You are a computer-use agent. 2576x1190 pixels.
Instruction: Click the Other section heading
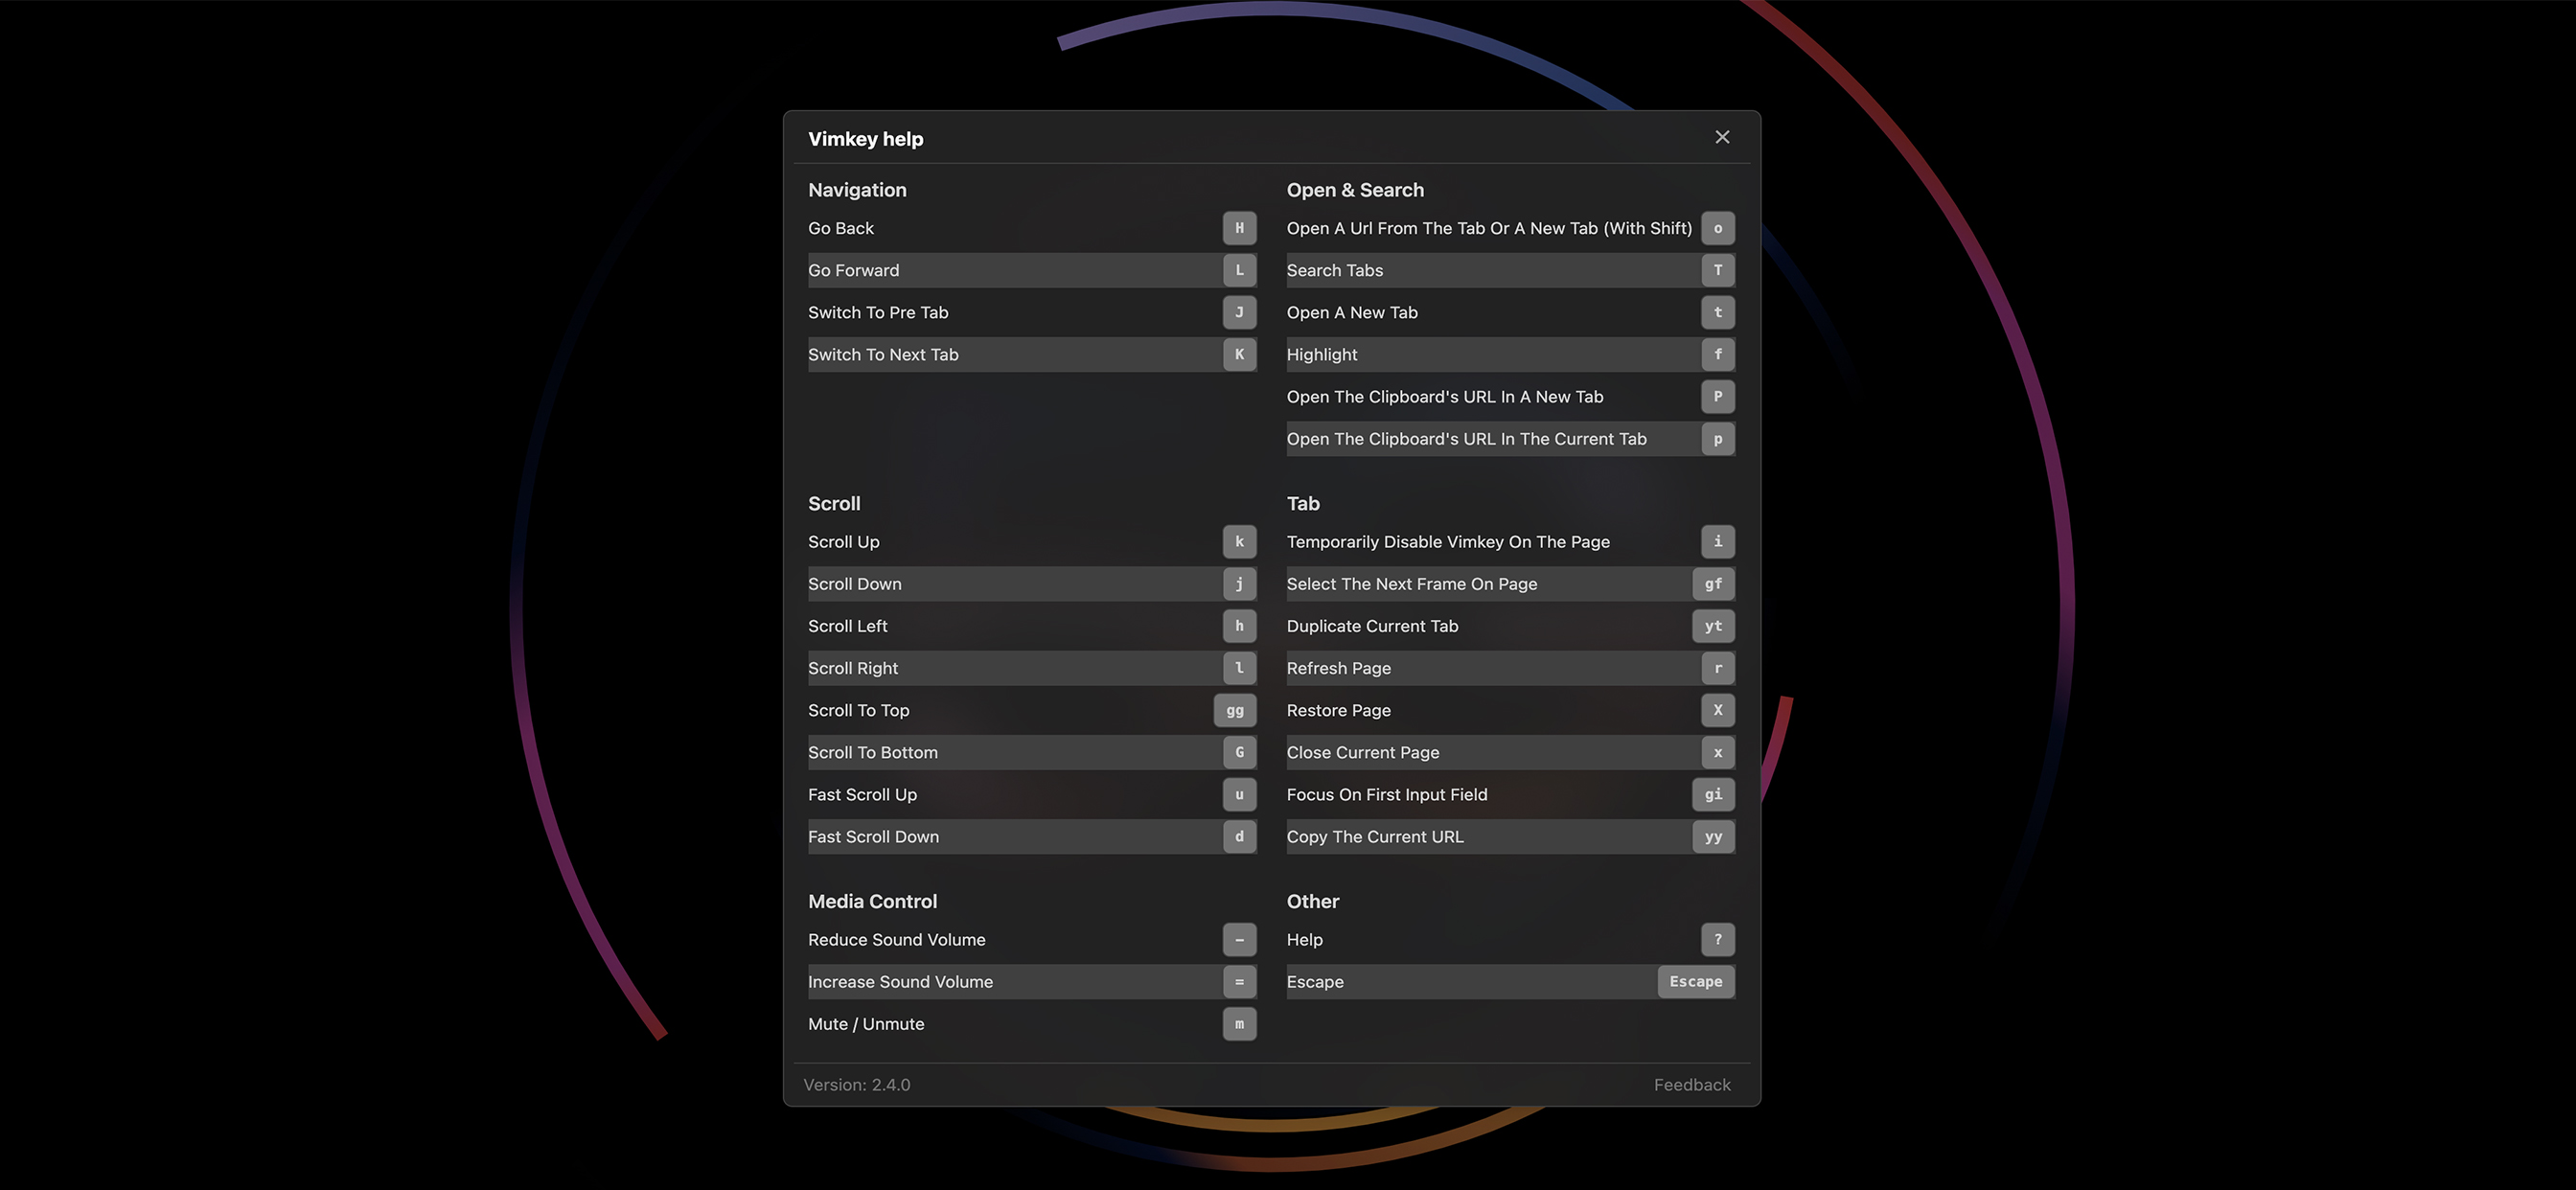pos(1313,901)
